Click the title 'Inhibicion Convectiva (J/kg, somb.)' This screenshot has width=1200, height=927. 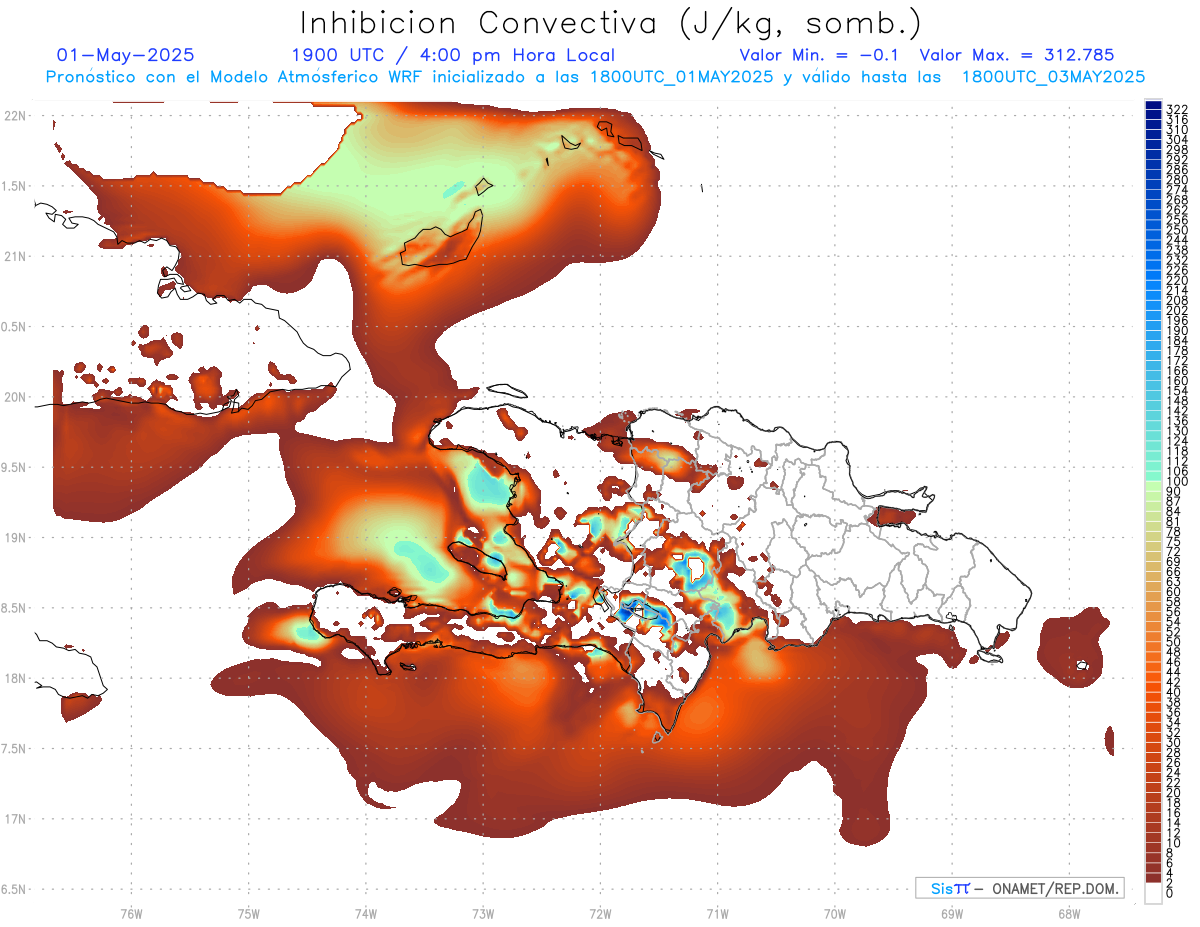tap(611, 23)
